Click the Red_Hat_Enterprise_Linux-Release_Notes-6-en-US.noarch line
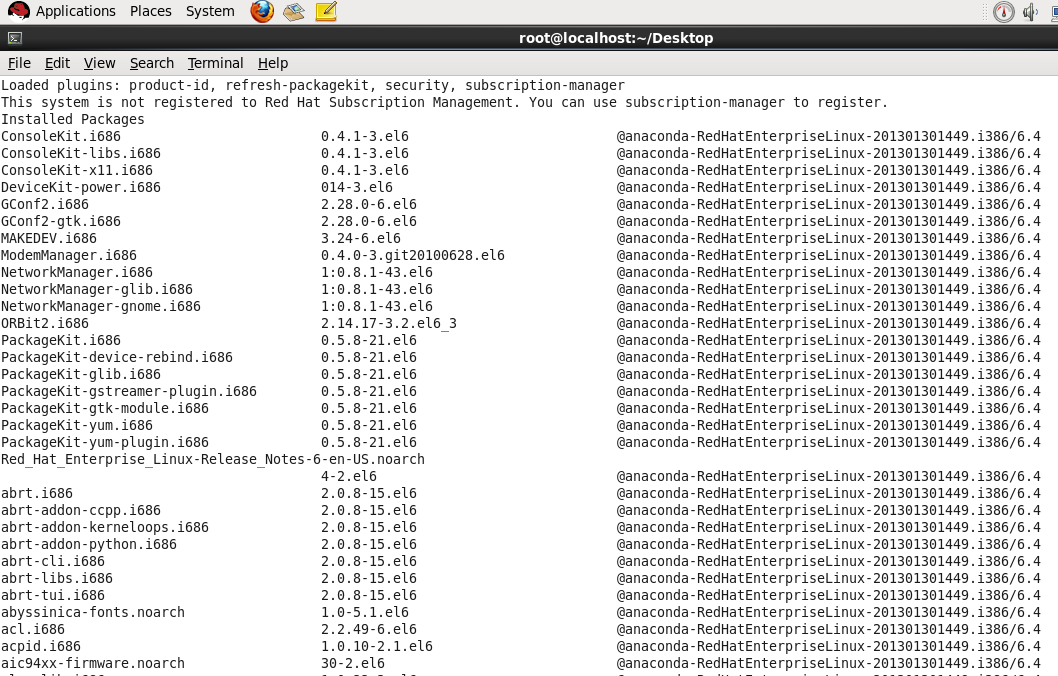The width and height of the screenshot is (1058, 676). 213,459
